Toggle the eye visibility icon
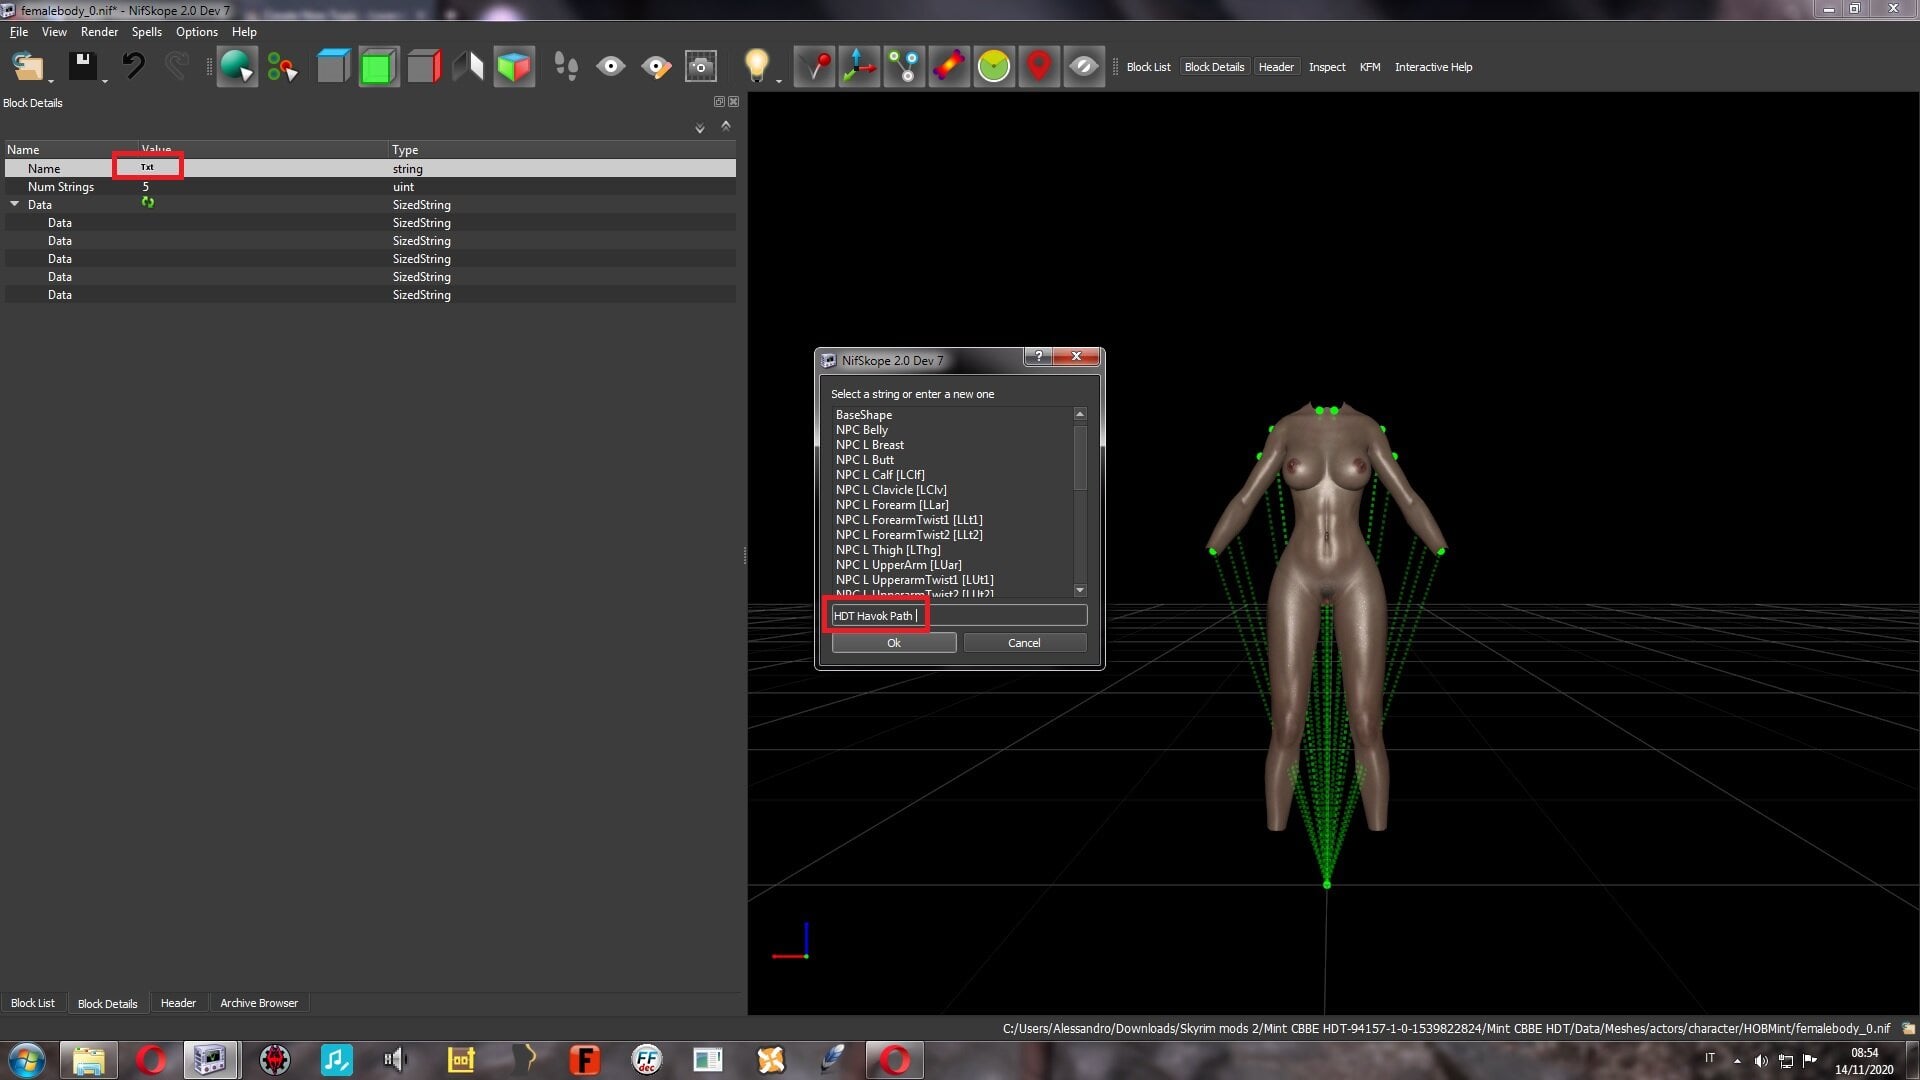The image size is (1920, 1080). click(611, 67)
